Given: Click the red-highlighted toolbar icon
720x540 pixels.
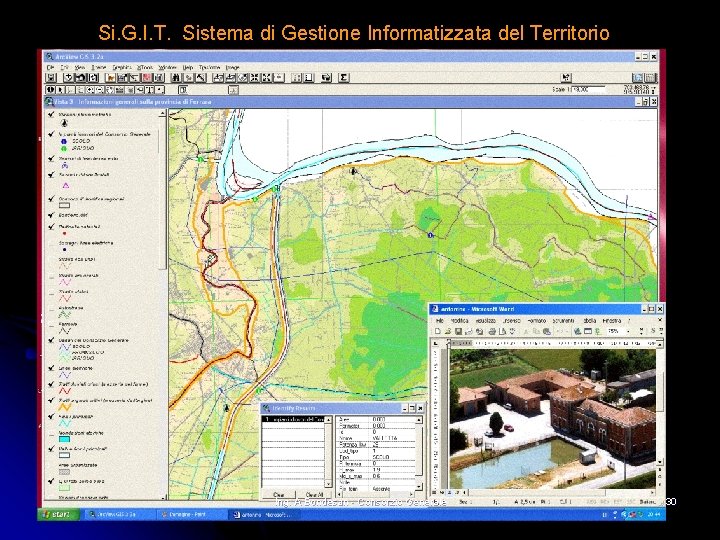Looking at the screenshot, I should 147,78.
